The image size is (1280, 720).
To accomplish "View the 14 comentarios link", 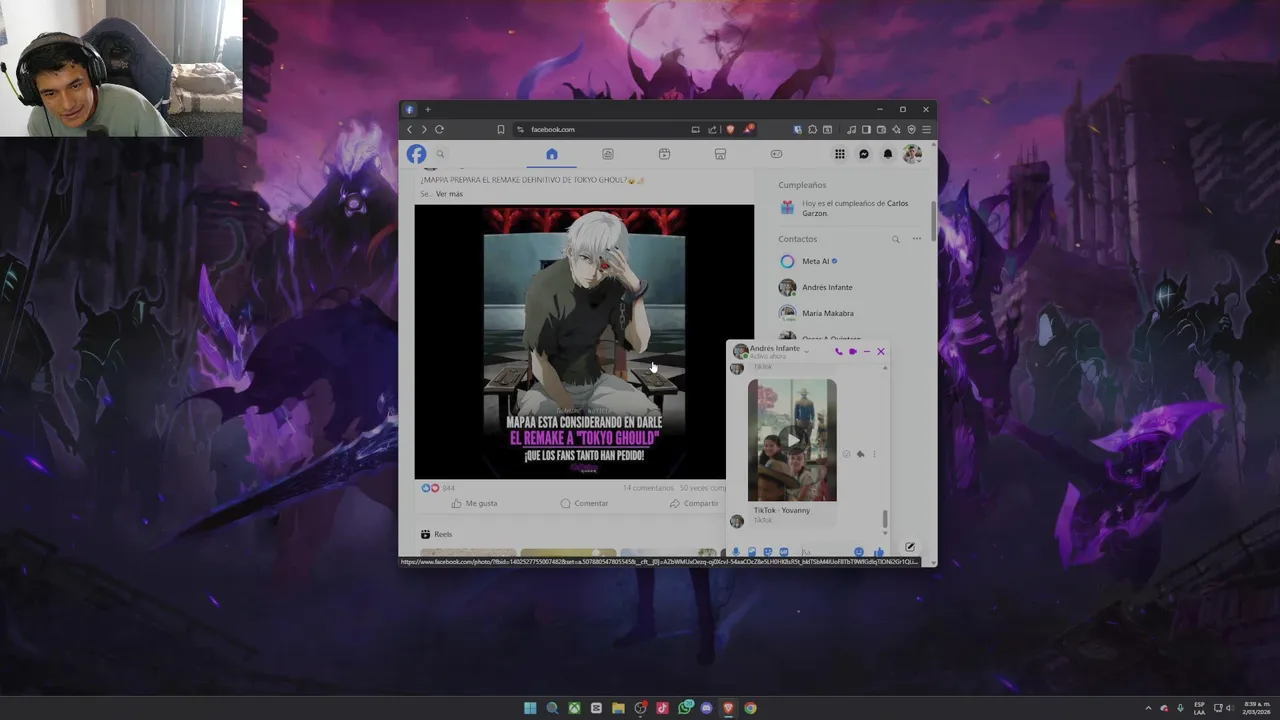I will pos(648,488).
